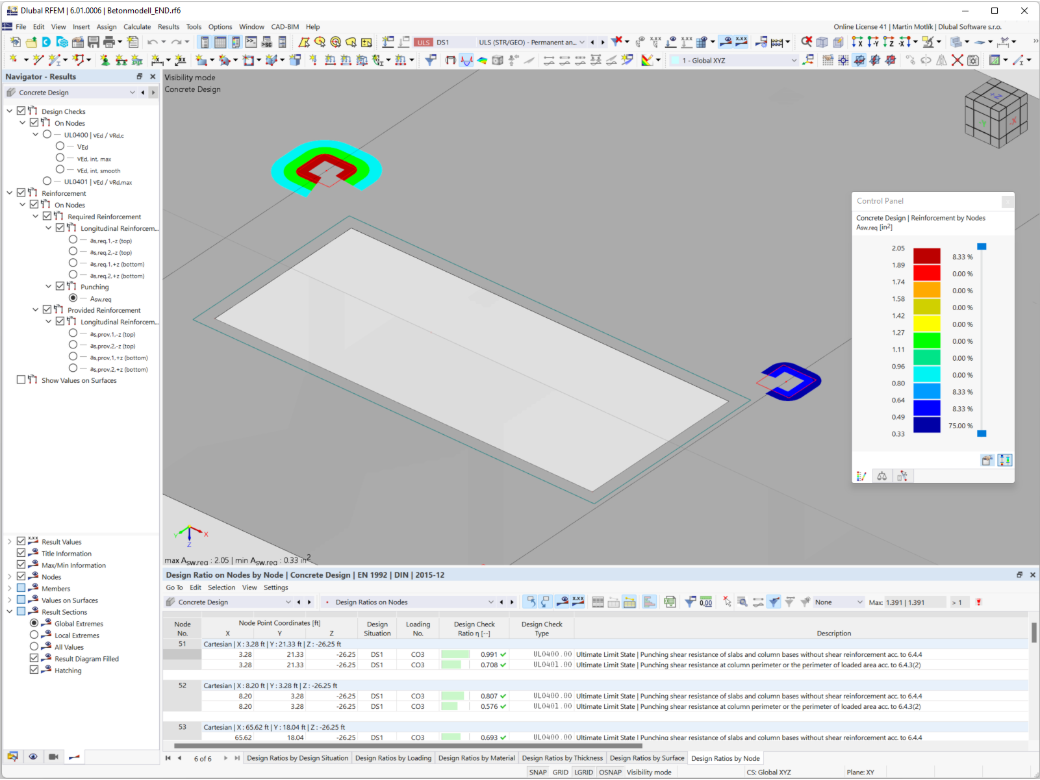The image size is (1040, 780).
Task: Click the red filter icon in table toolbar
Action: pyautogui.click(x=978, y=602)
